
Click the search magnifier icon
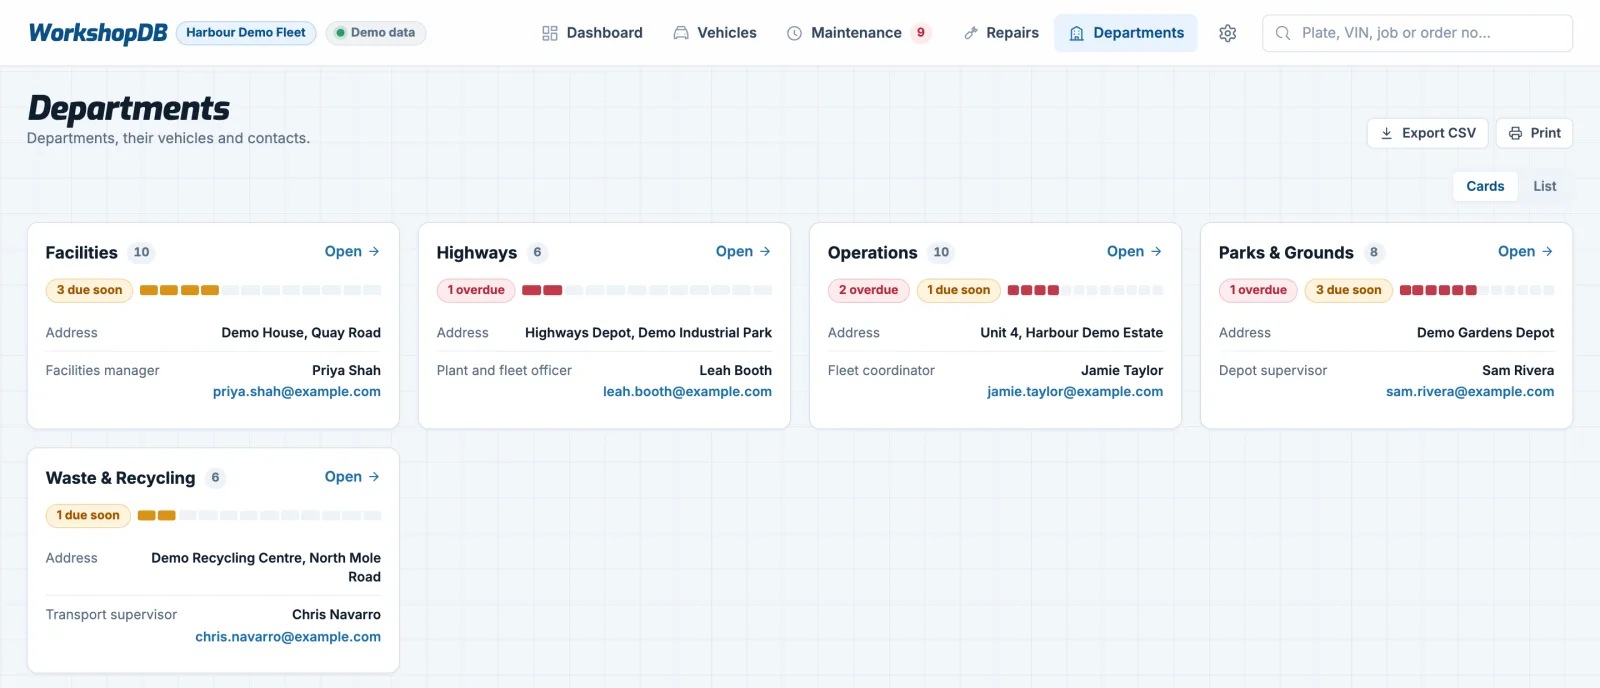coord(1283,33)
